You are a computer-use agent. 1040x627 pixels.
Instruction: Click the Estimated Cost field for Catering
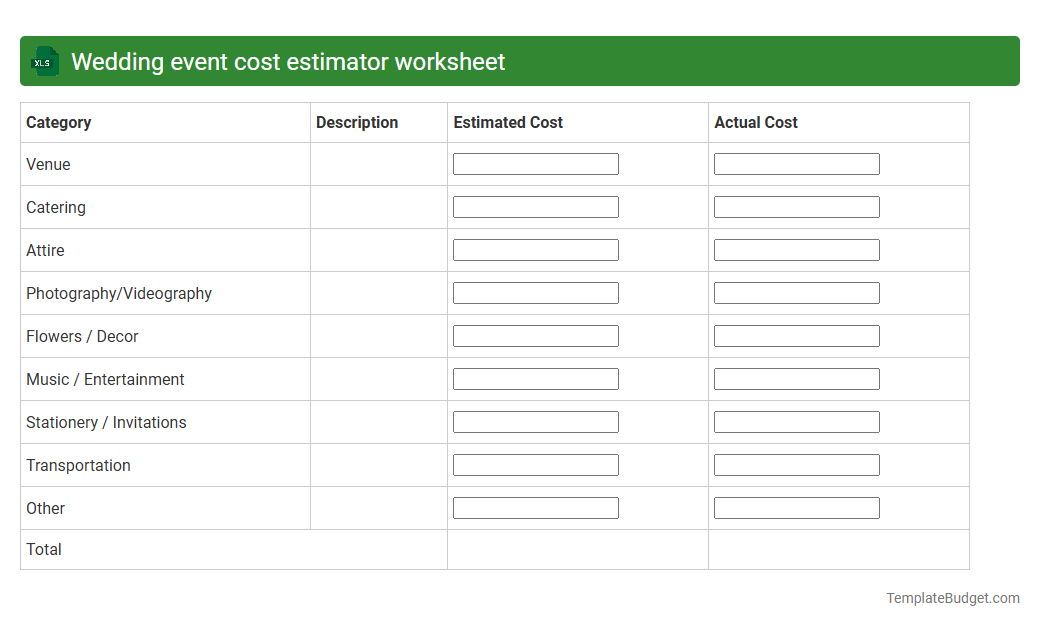[x=535, y=206]
